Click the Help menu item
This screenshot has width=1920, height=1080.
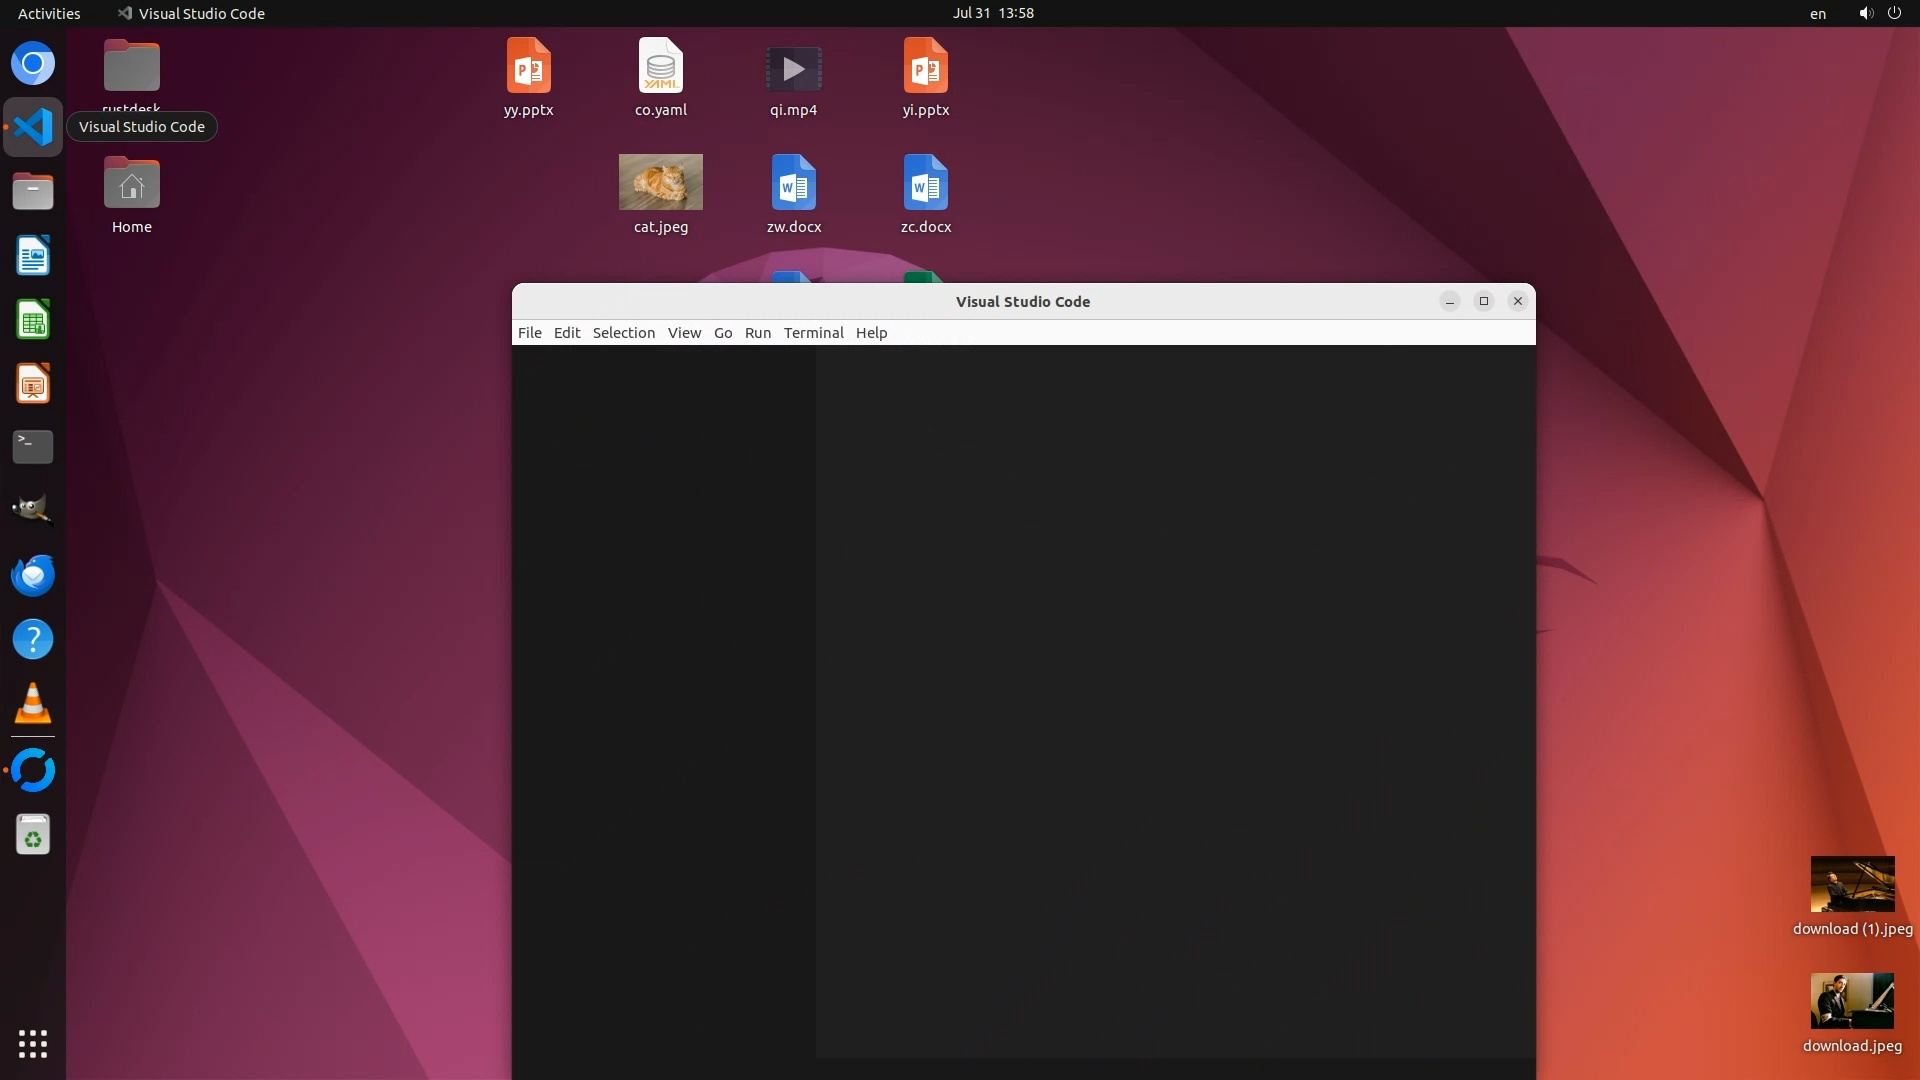click(x=871, y=333)
